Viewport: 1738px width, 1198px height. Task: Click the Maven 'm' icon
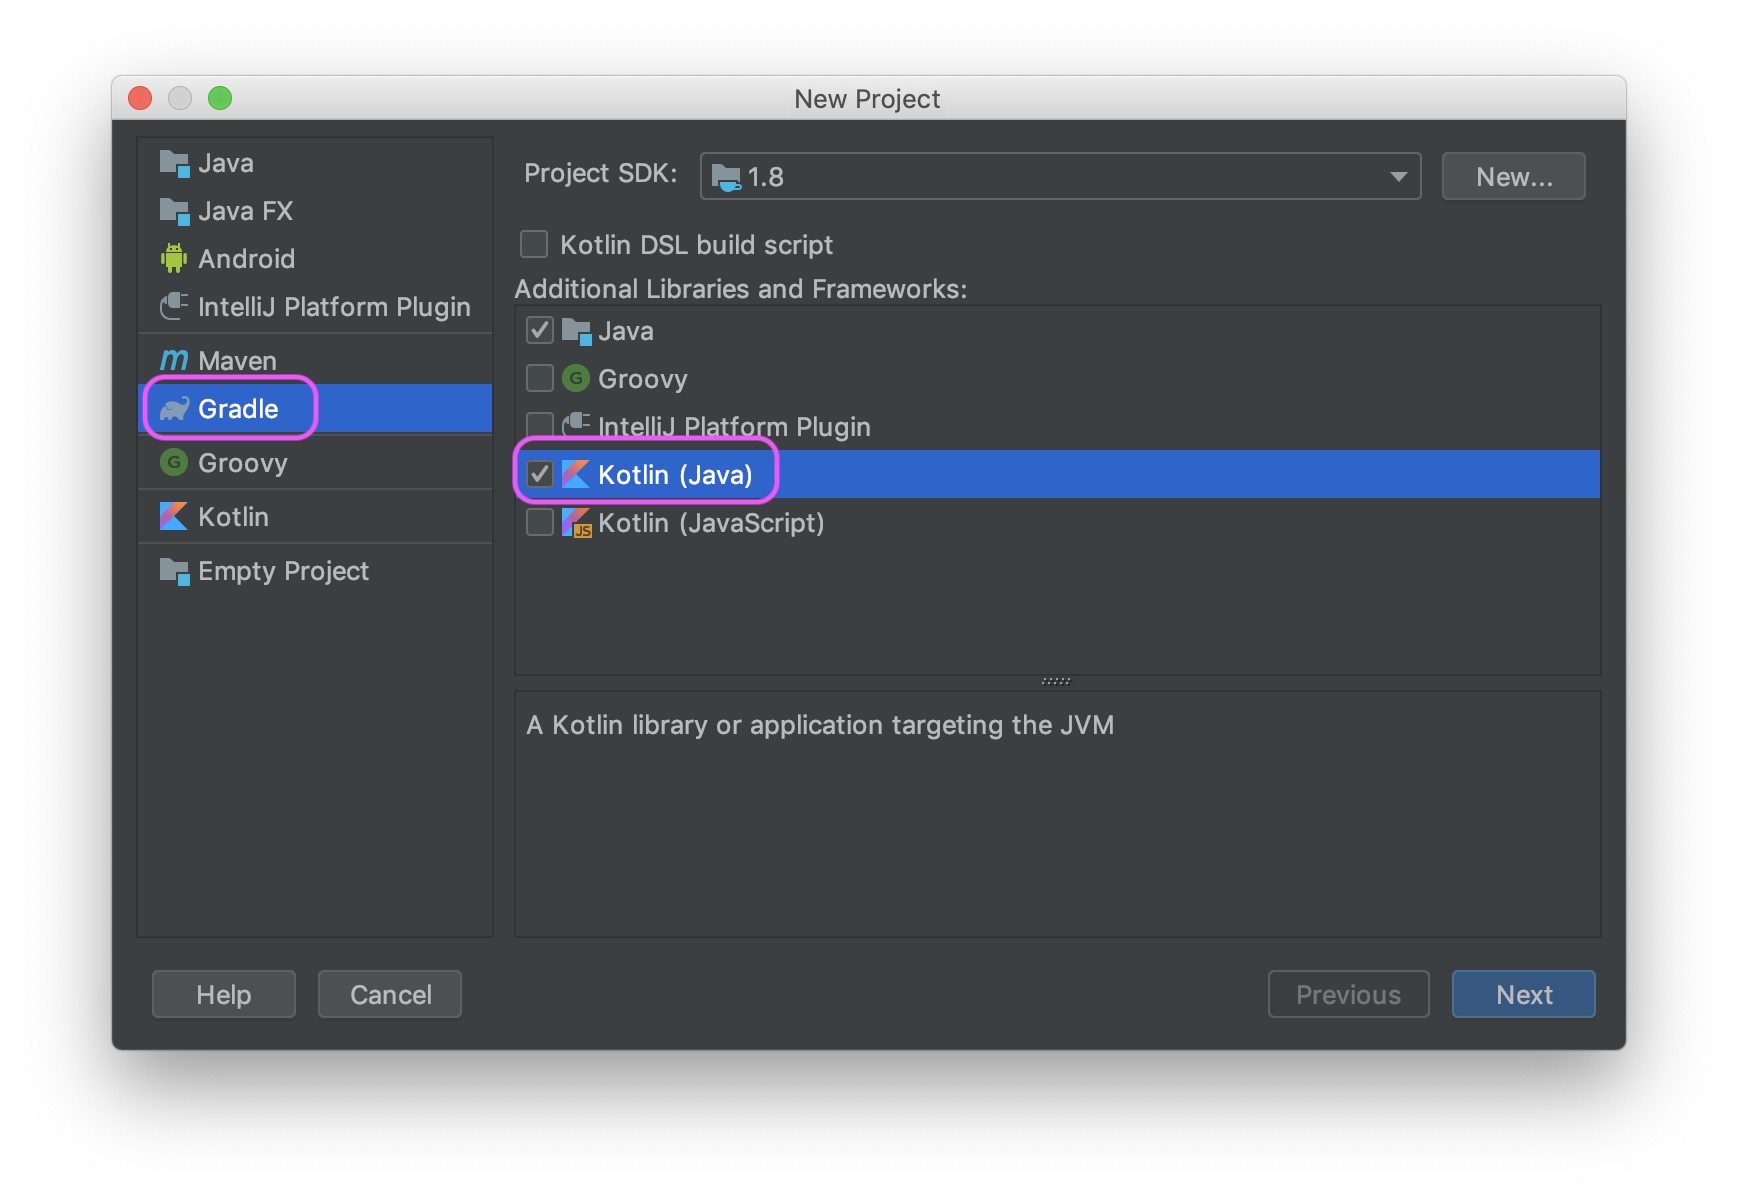[174, 360]
